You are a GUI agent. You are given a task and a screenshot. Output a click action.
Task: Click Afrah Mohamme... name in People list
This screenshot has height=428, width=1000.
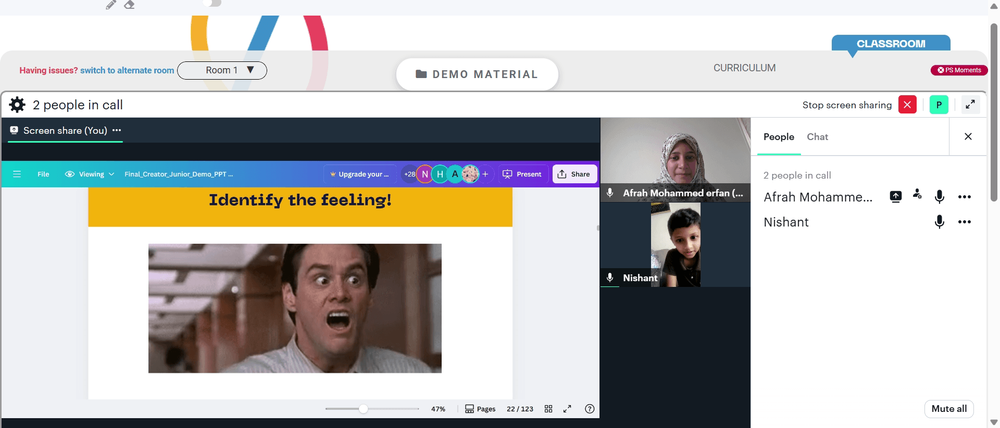(818, 197)
